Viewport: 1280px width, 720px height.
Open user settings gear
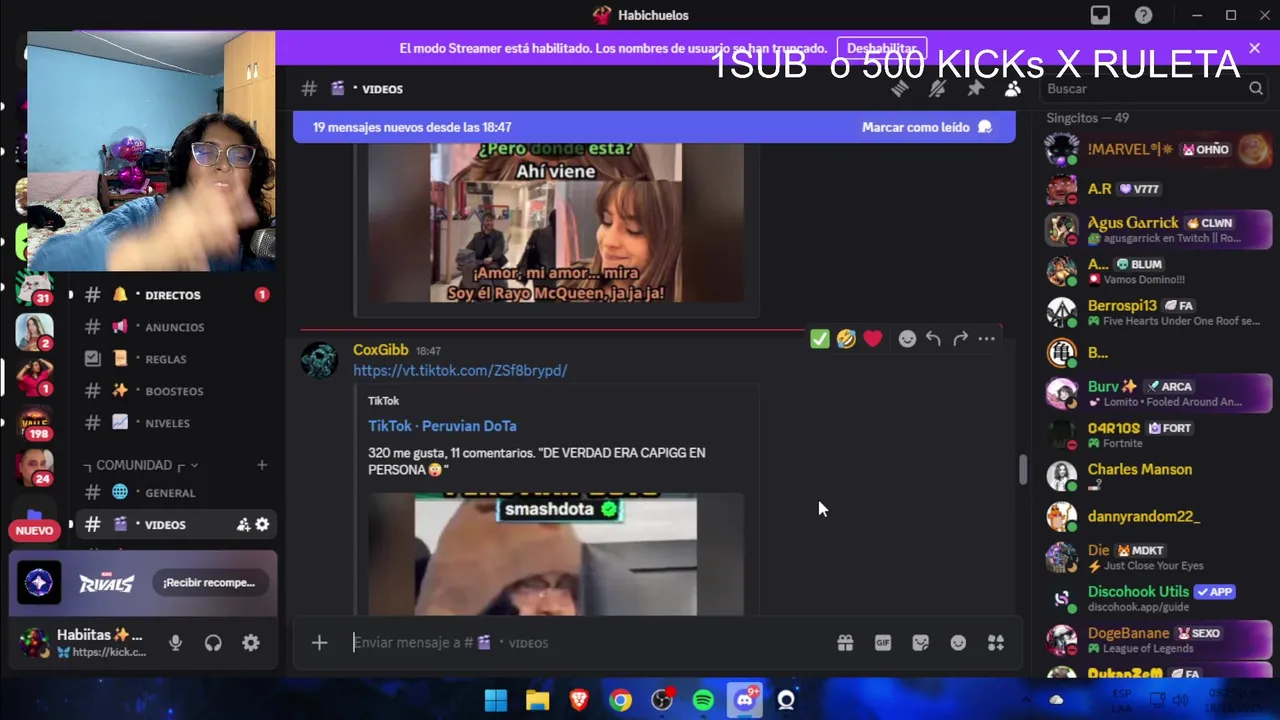click(251, 643)
